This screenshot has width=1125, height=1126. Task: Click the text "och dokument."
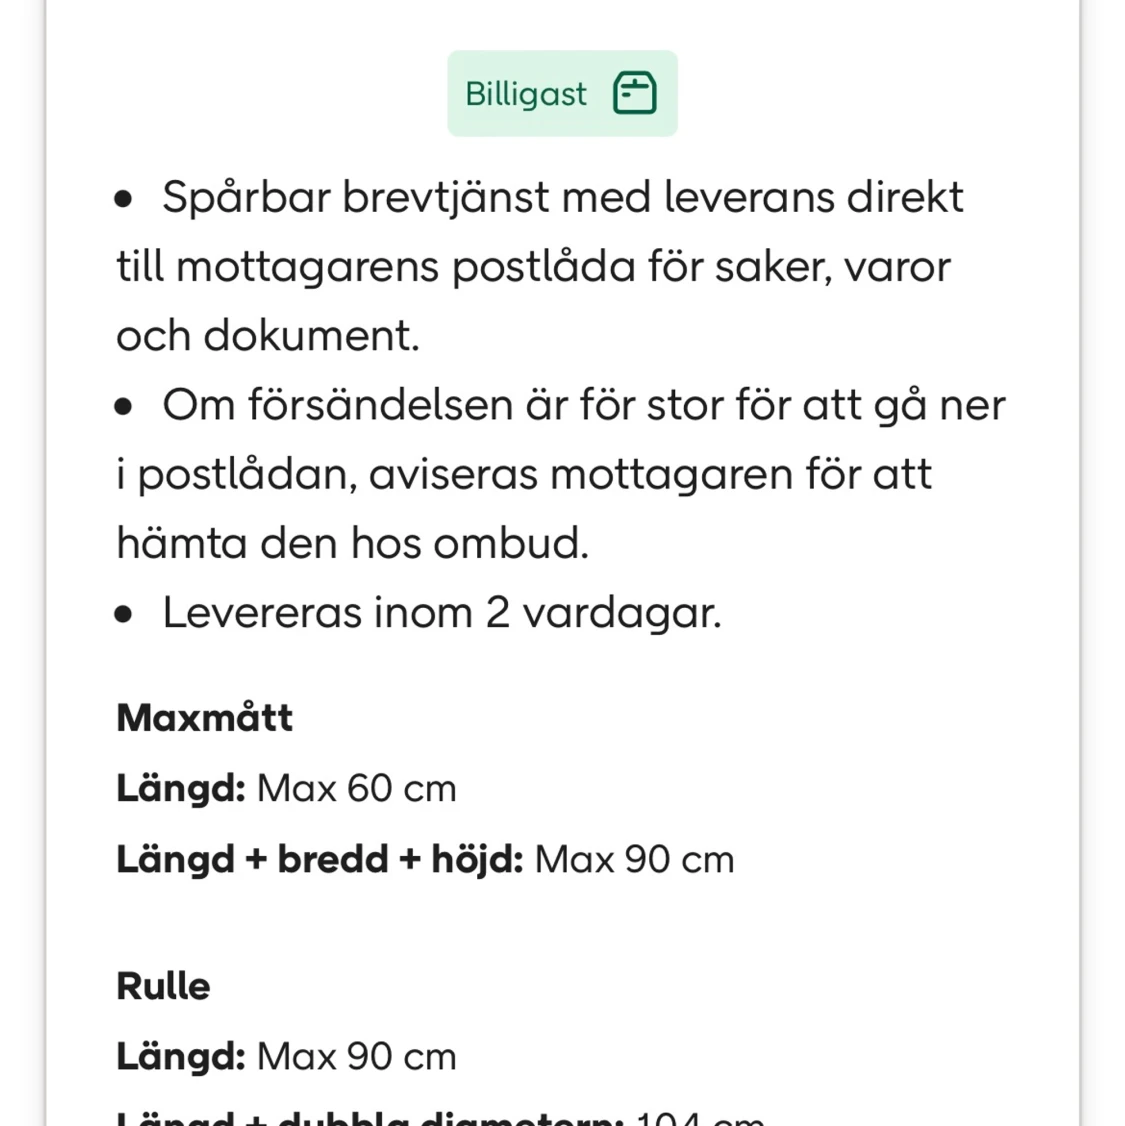point(268,336)
